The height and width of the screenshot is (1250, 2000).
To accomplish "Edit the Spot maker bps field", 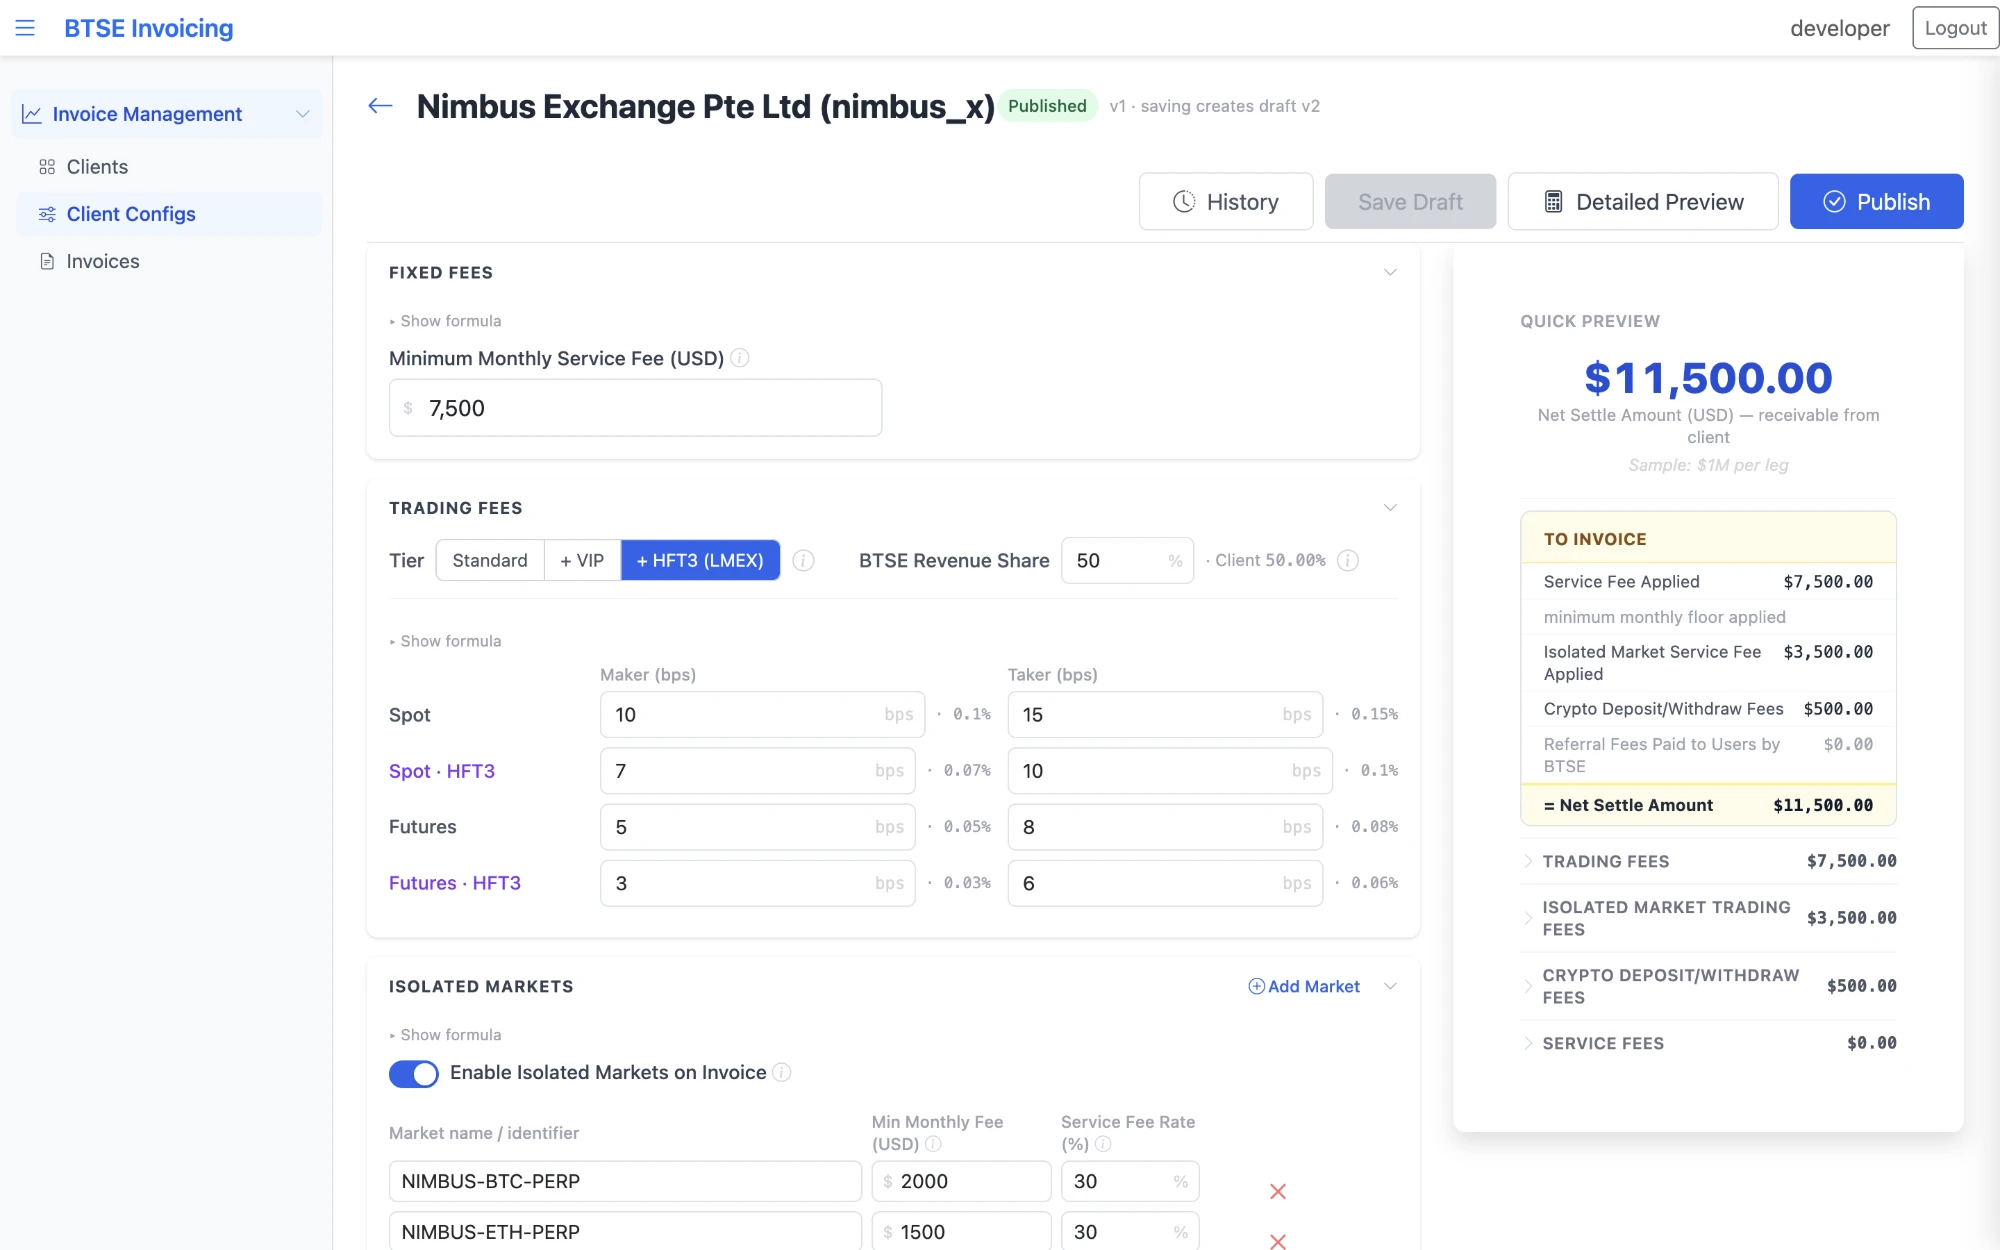I will tap(762, 715).
